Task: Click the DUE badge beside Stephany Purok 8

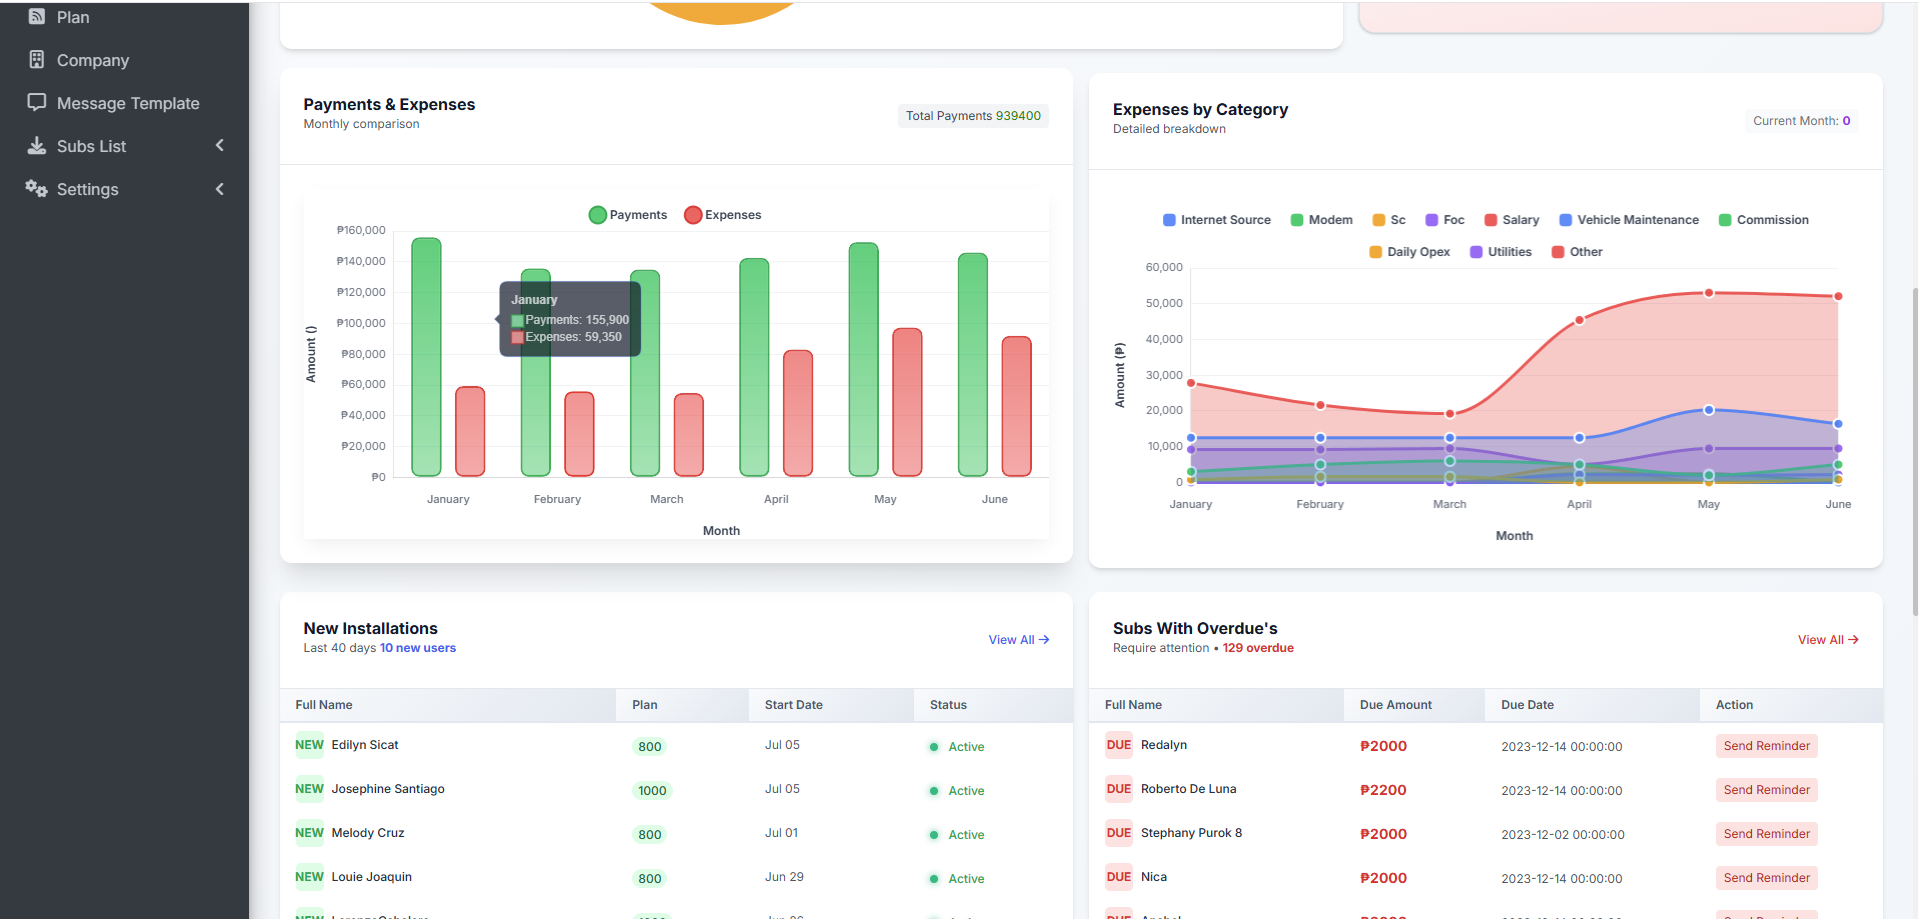Action: (1119, 833)
